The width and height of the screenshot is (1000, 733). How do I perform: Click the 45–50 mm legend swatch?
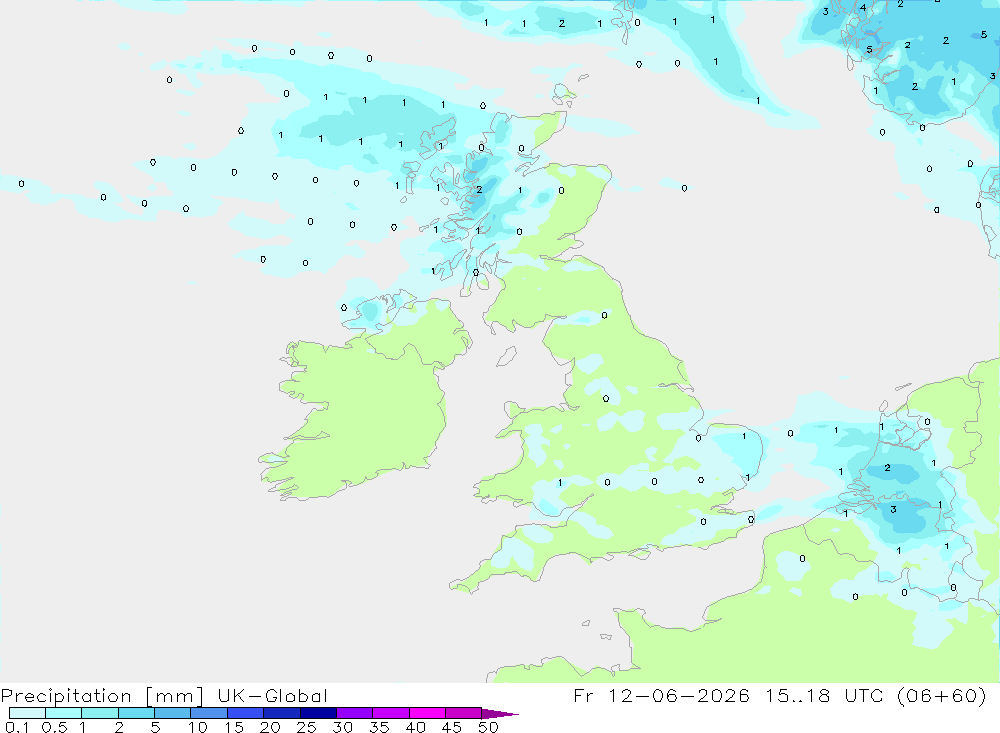[x=464, y=713]
